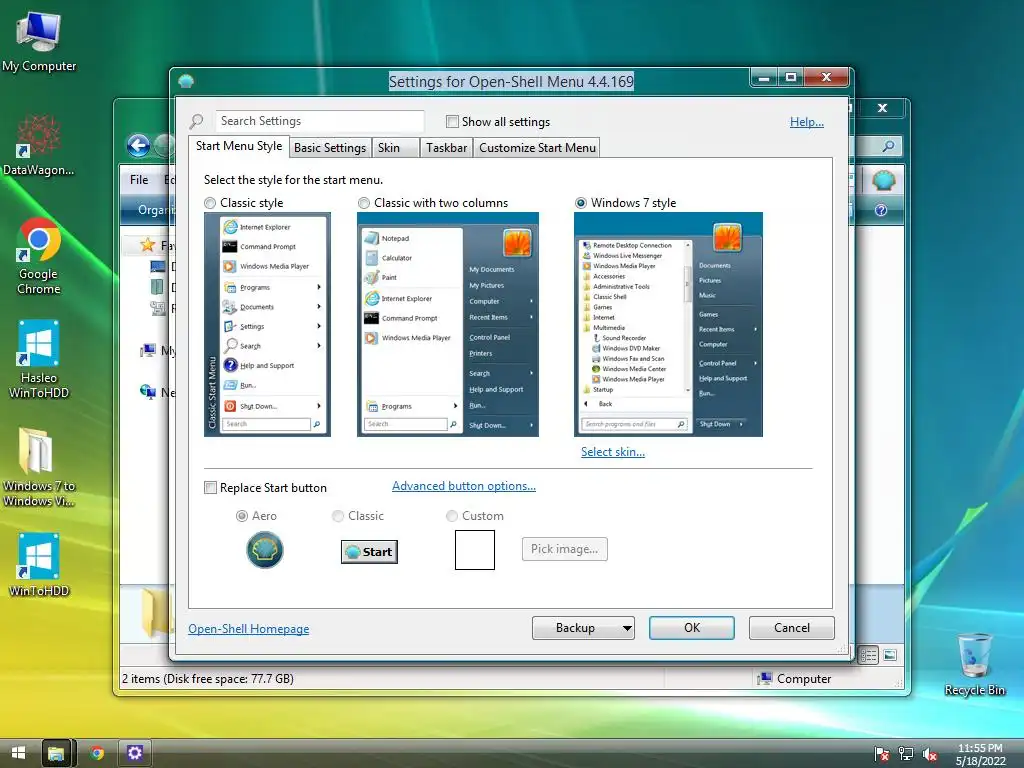Image resolution: width=1024 pixels, height=768 pixels.
Task: Click the classic Start button image
Action: click(x=369, y=552)
